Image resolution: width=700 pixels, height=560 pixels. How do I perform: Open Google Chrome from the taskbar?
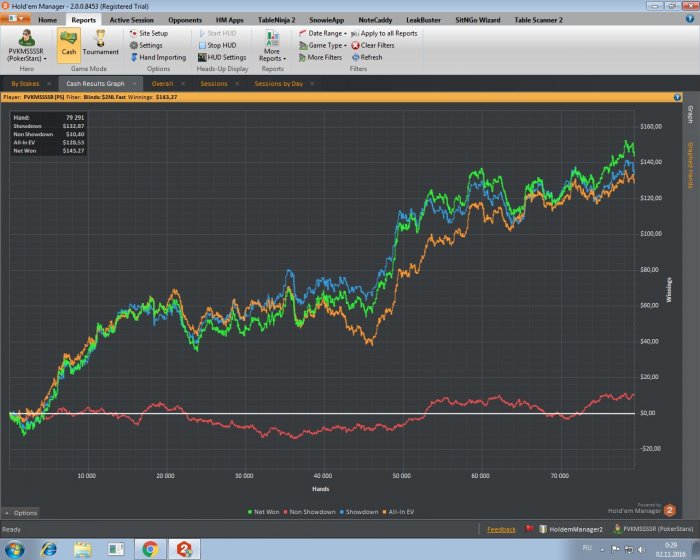149,549
